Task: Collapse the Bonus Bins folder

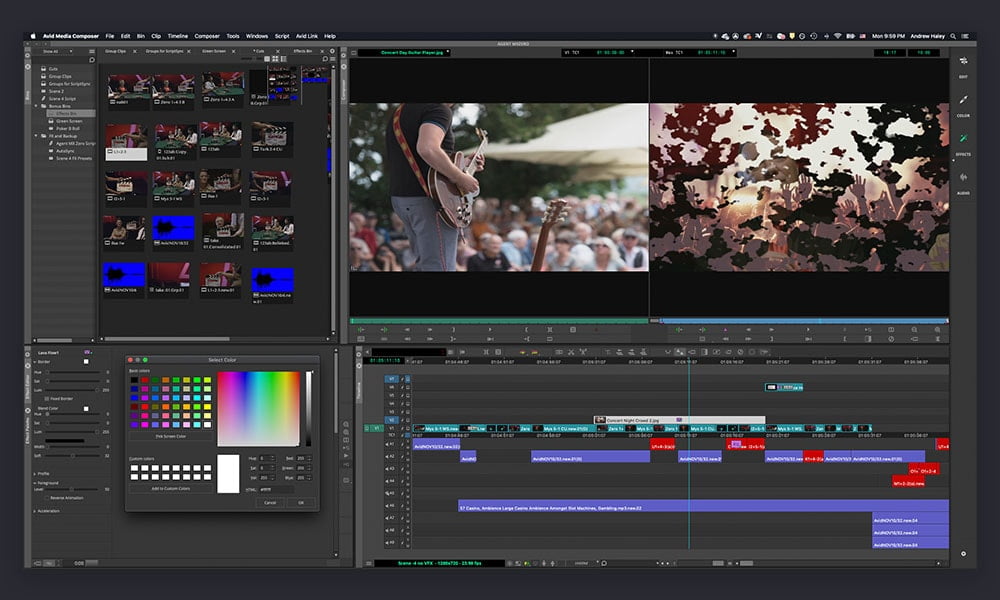Action: pyautogui.click(x=36, y=106)
